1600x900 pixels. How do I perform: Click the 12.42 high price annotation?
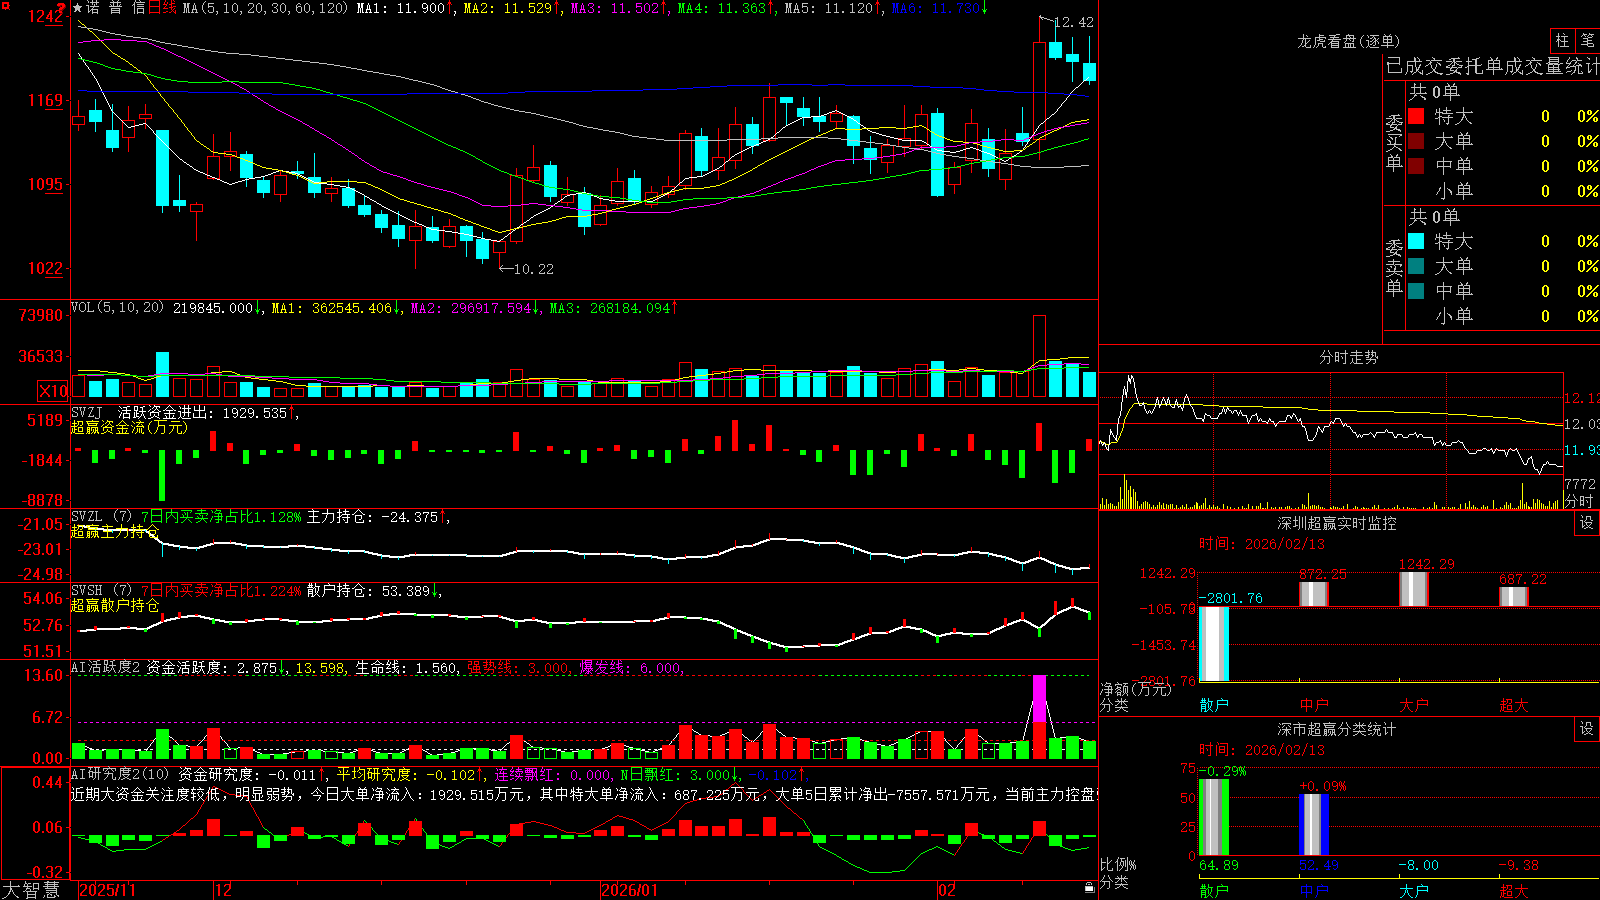pyautogui.click(x=1074, y=22)
